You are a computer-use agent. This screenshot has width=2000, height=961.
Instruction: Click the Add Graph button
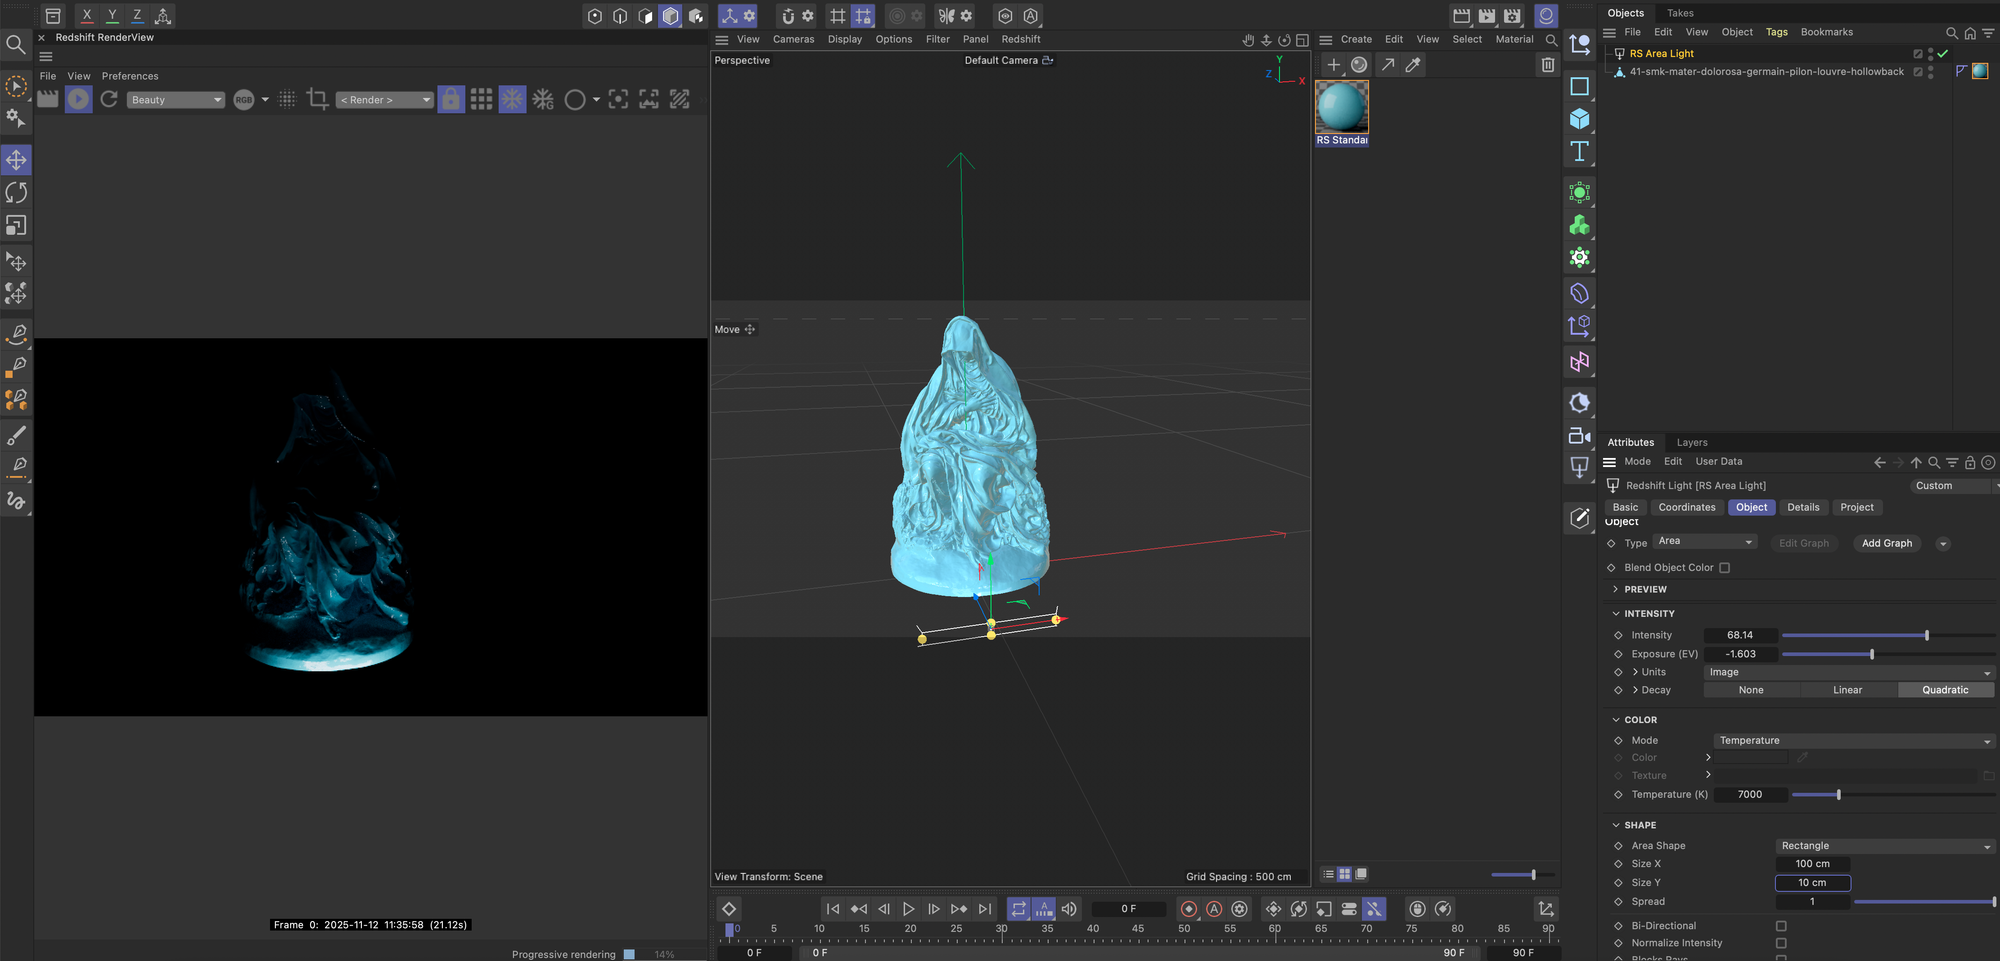1886,544
